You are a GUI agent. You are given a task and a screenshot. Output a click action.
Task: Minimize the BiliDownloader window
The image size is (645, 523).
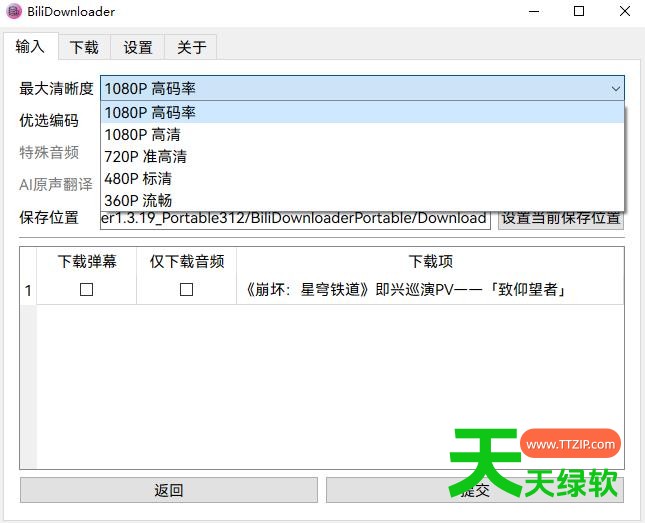(x=534, y=12)
